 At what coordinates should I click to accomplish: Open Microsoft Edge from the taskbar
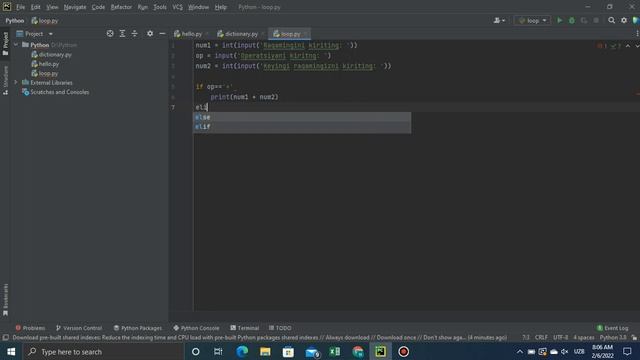pyautogui.click(x=242, y=351)
